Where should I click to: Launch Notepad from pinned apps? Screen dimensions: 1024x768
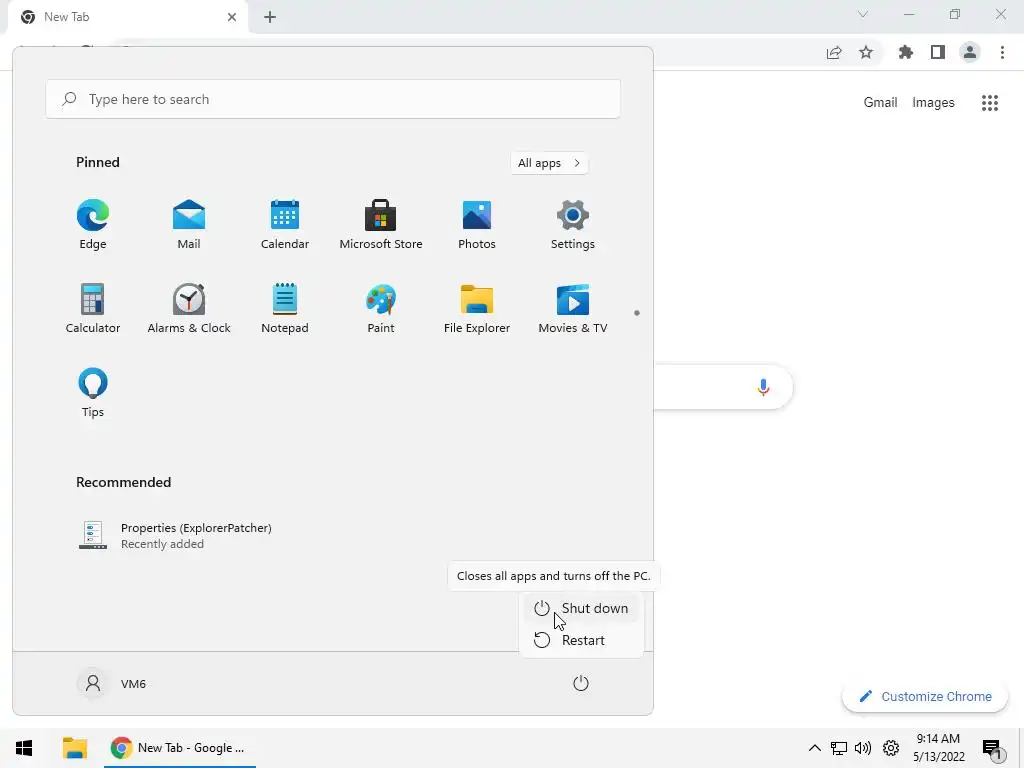[x=285, y=308]
